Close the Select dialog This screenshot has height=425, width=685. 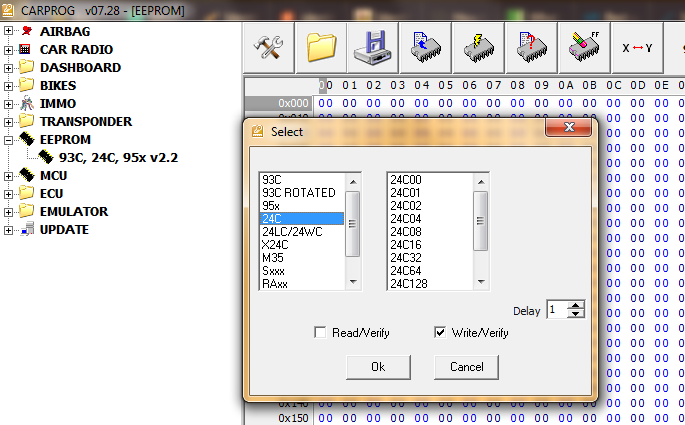[569, 127]
